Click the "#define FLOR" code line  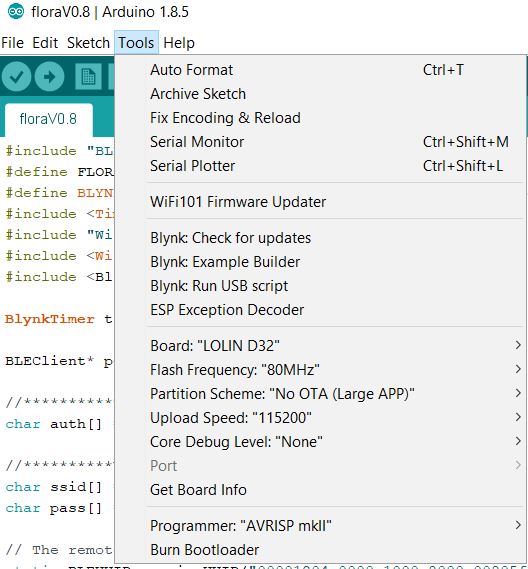pos(59,172)
